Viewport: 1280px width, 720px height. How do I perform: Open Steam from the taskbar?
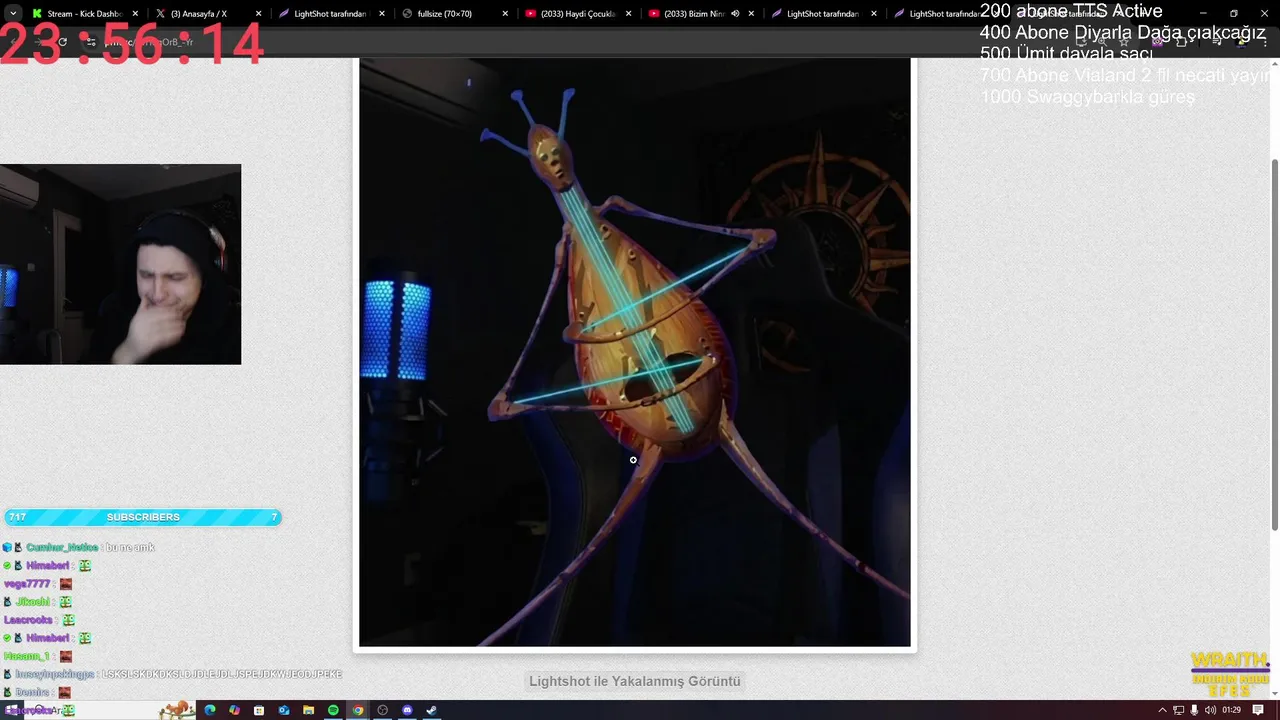click(x=432, y=710)
